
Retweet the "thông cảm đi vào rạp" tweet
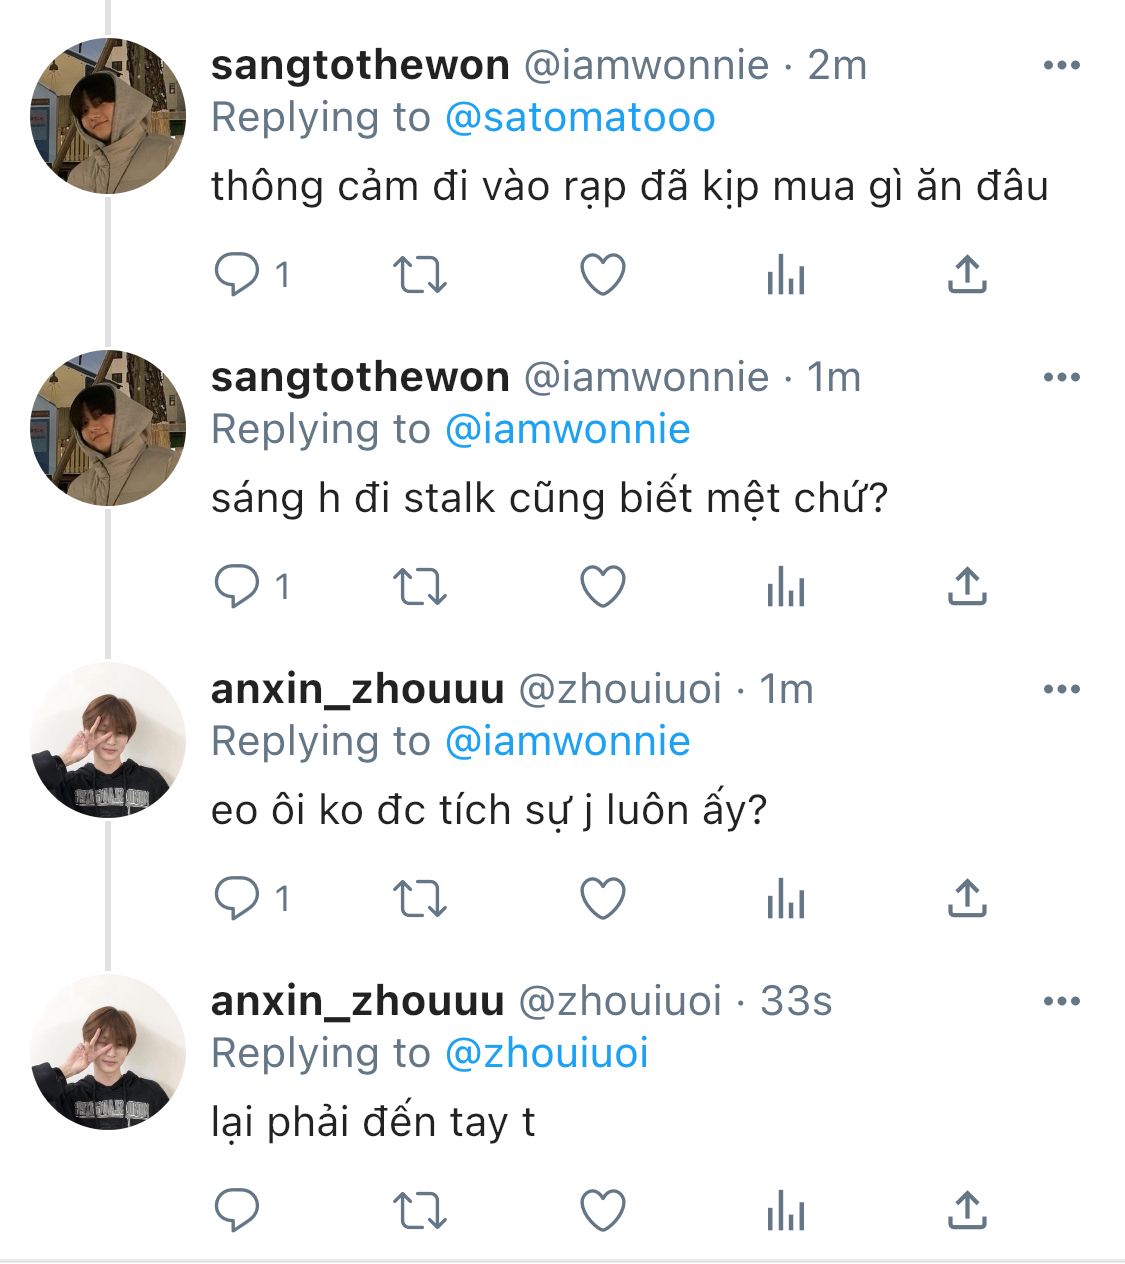tap(418, 274)
